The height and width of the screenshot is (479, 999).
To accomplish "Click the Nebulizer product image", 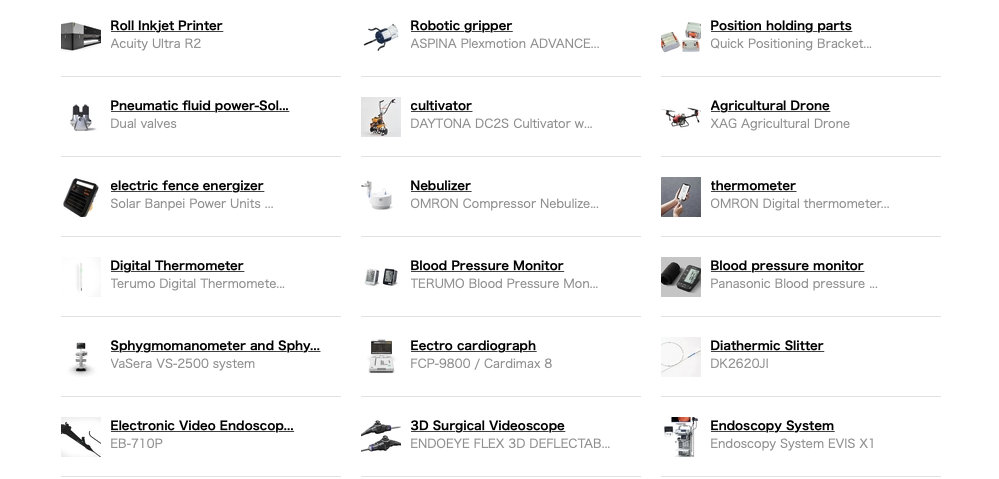I will (x=381, y=197).
